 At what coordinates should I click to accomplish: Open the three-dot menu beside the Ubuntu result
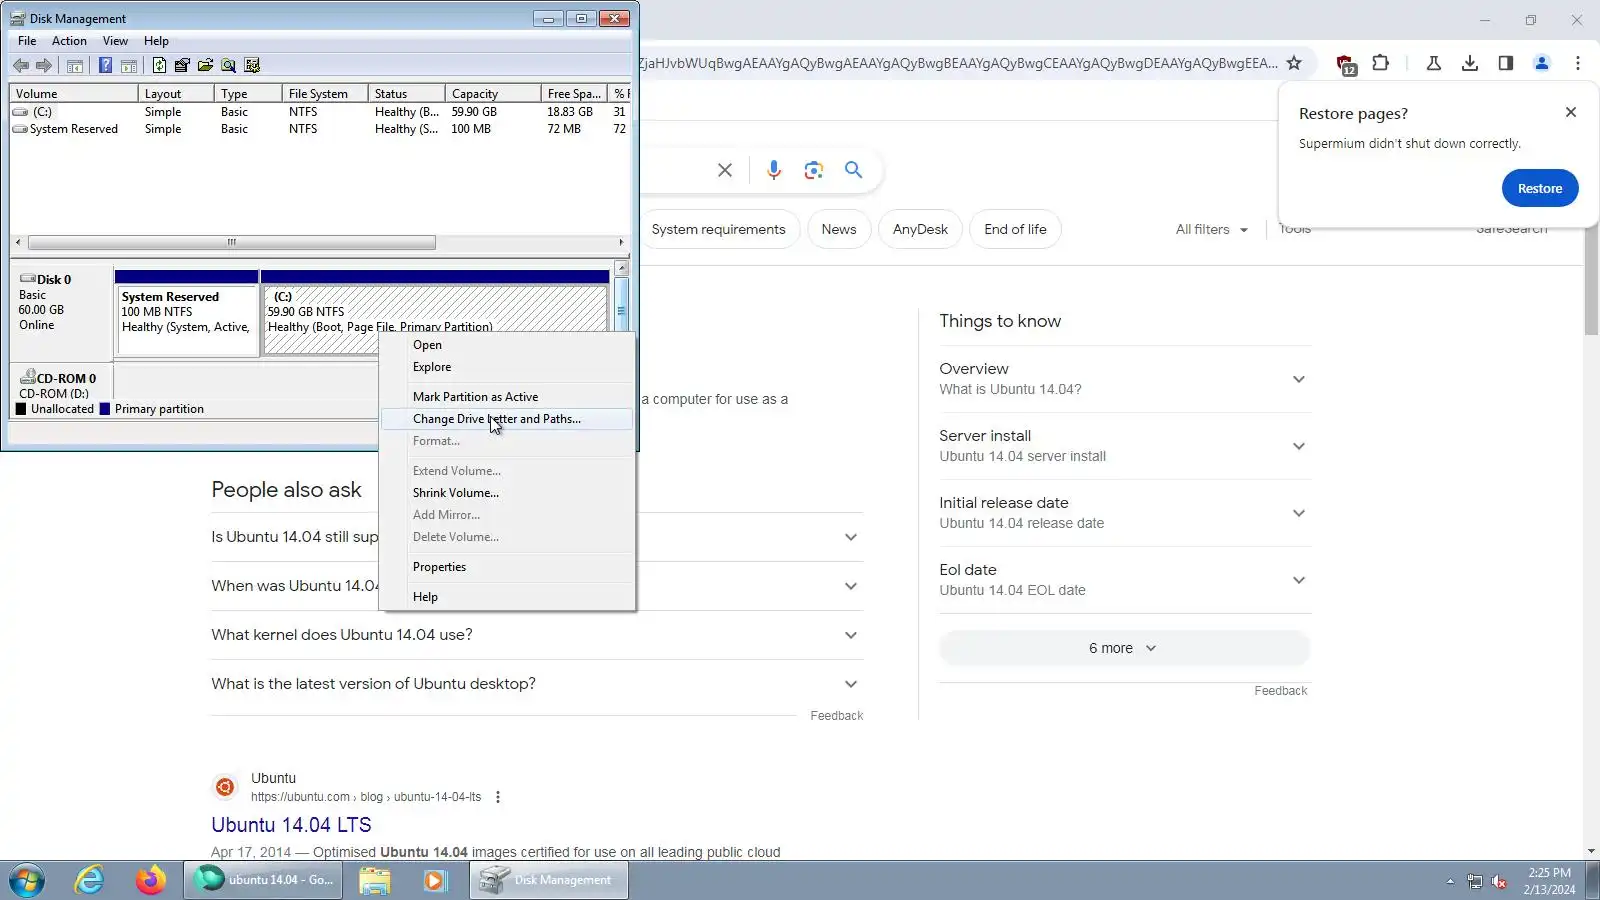[x=497, y=797]
